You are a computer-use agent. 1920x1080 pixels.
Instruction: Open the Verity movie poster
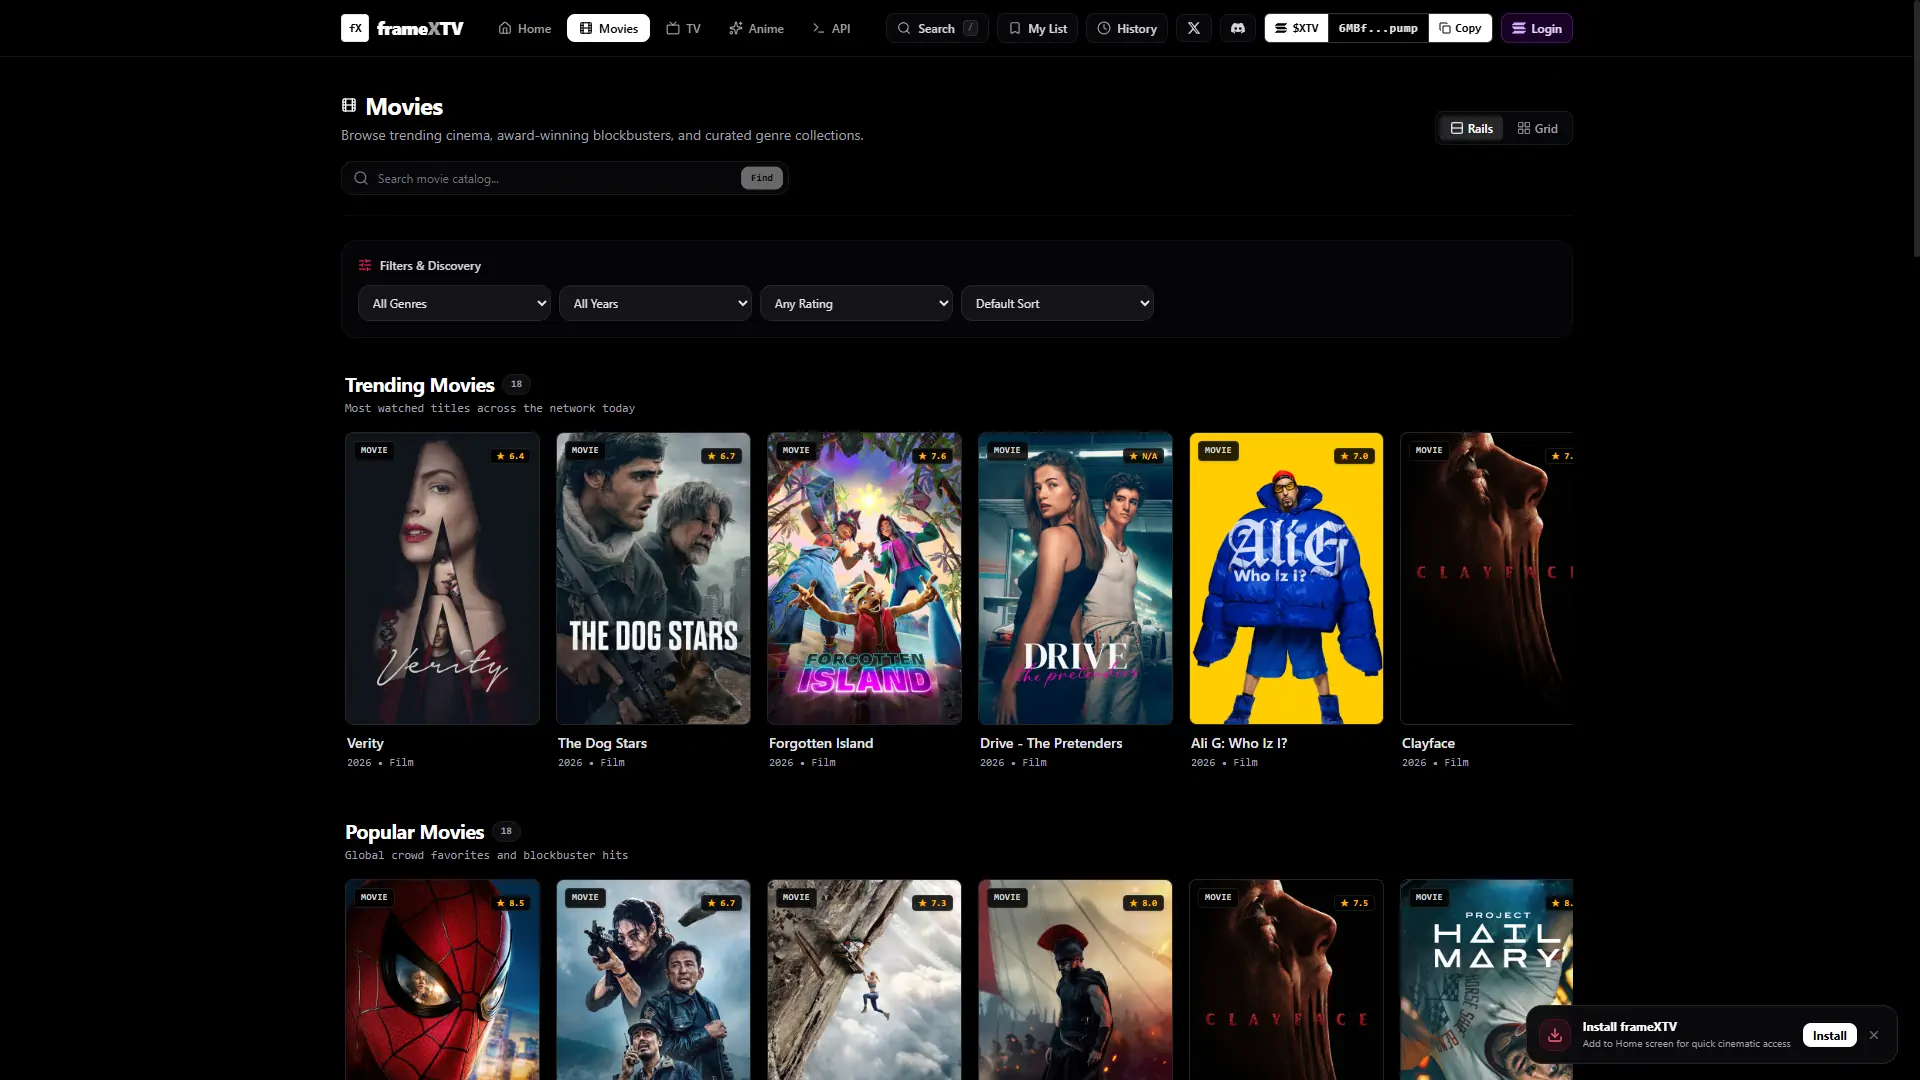point(442,578)
